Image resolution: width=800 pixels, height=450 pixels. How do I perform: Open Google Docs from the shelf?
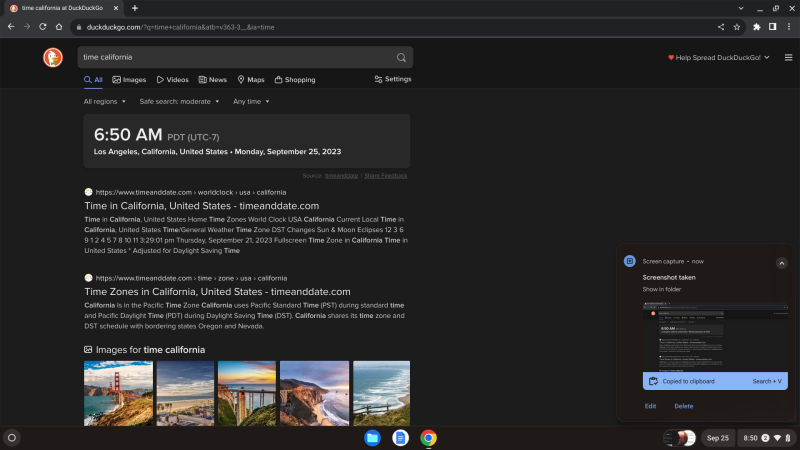[x=400, y=437]
